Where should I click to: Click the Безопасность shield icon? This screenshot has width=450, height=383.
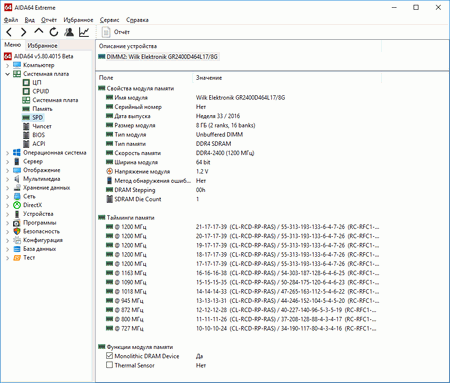[x=17, y=231]
